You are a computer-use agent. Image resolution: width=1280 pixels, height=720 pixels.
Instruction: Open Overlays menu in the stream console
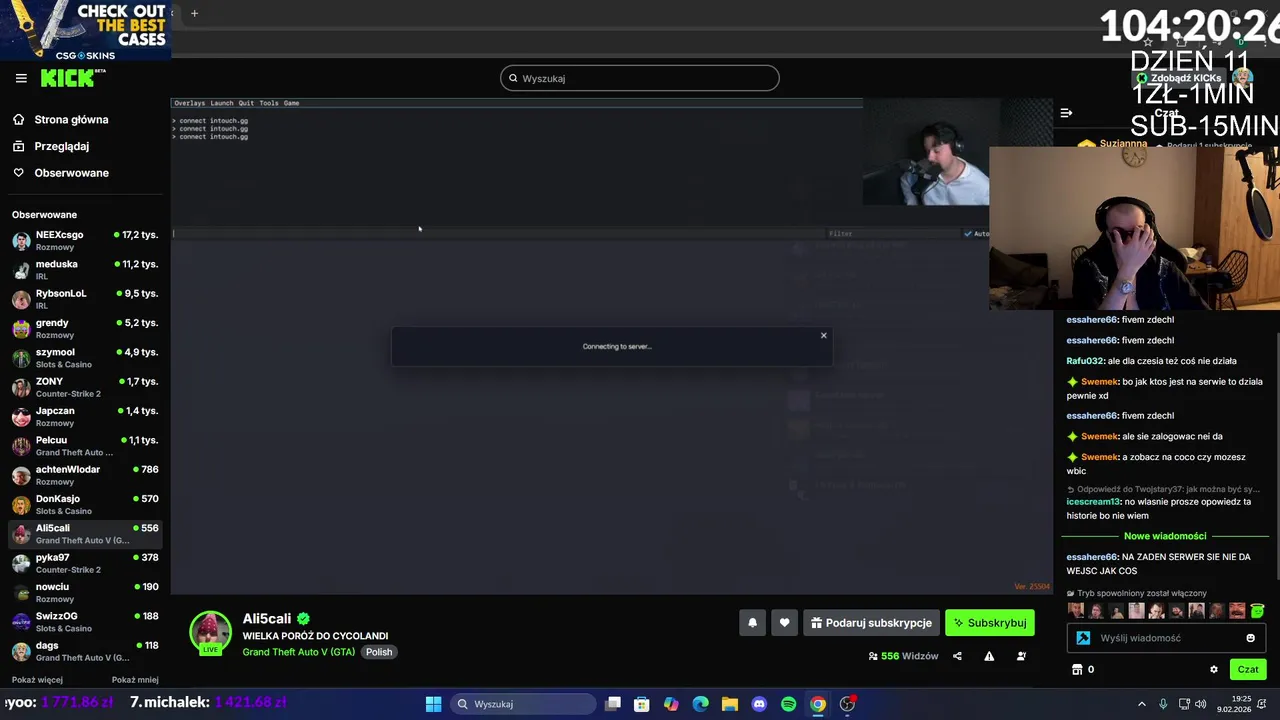point(189,103)
